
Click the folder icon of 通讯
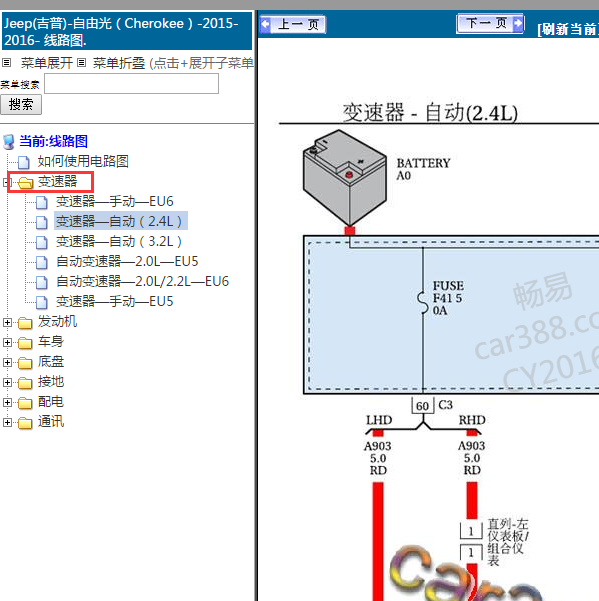click(25, 423)
